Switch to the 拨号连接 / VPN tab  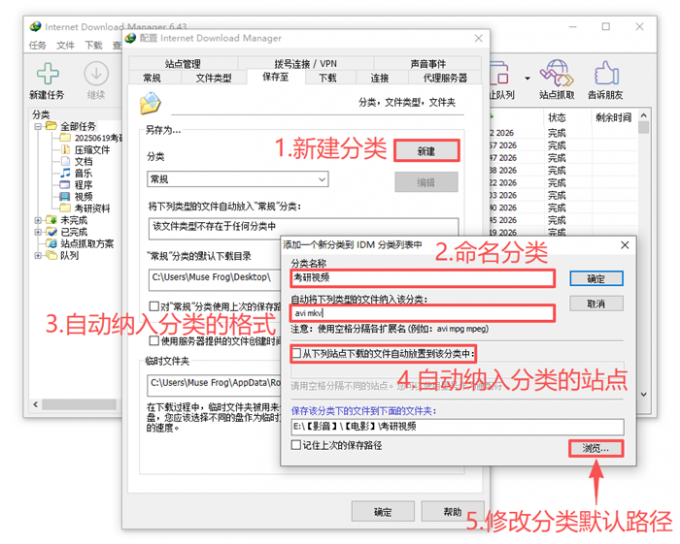point(305,64)
